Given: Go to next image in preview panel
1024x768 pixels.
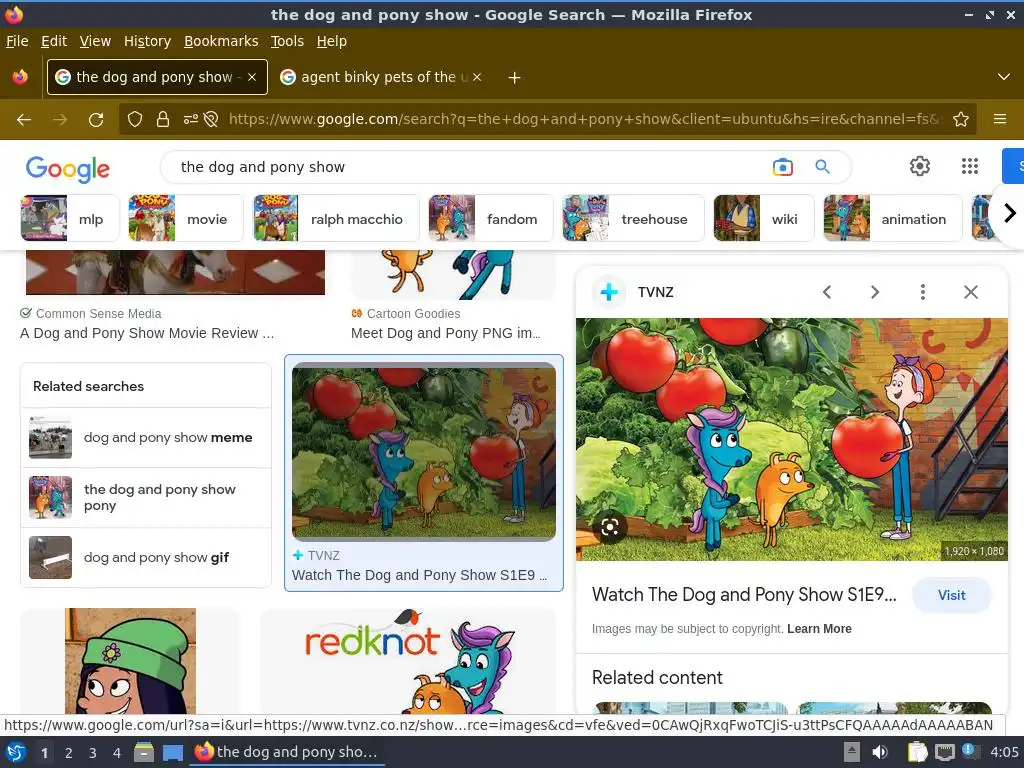Looking at the screenshot, I should (x=875, y=292).
